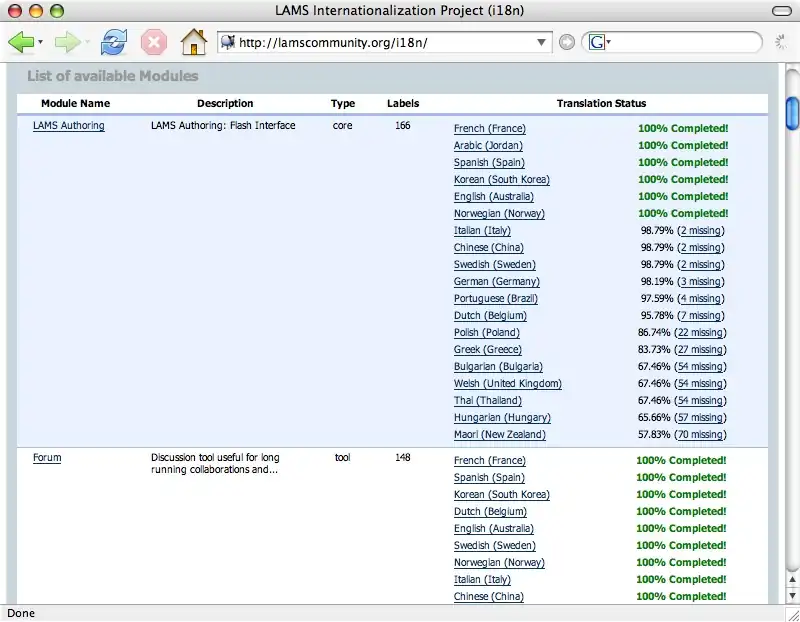This screenshot has width=800, height=622.
Task: Click the site favicon in address bar
Action: pyautogui.click(x=228, y=42)
